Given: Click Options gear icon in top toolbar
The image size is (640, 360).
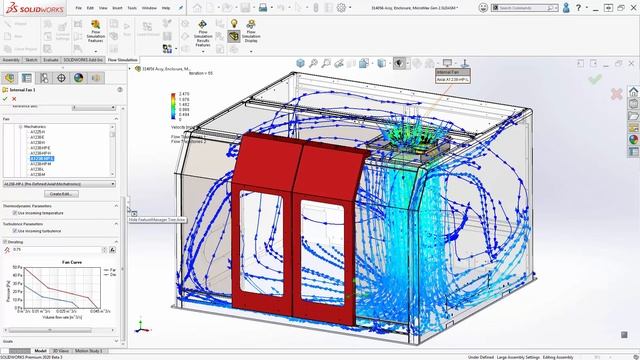Looking at the screenshot, I should coord(341,7).
